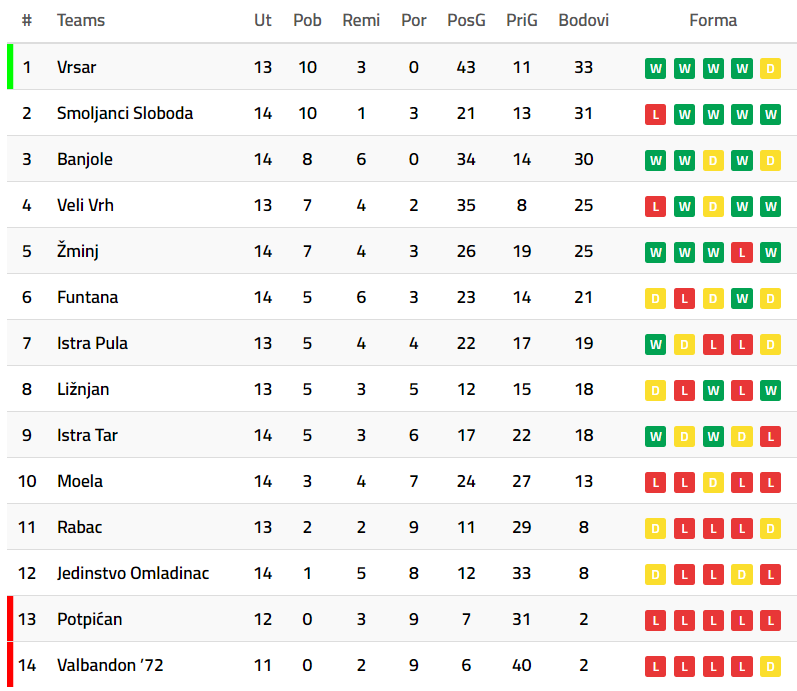The height and width of the screenshot is (691, 797).
Task: Sort table by Bodovi column header
Action: [583, 20]
